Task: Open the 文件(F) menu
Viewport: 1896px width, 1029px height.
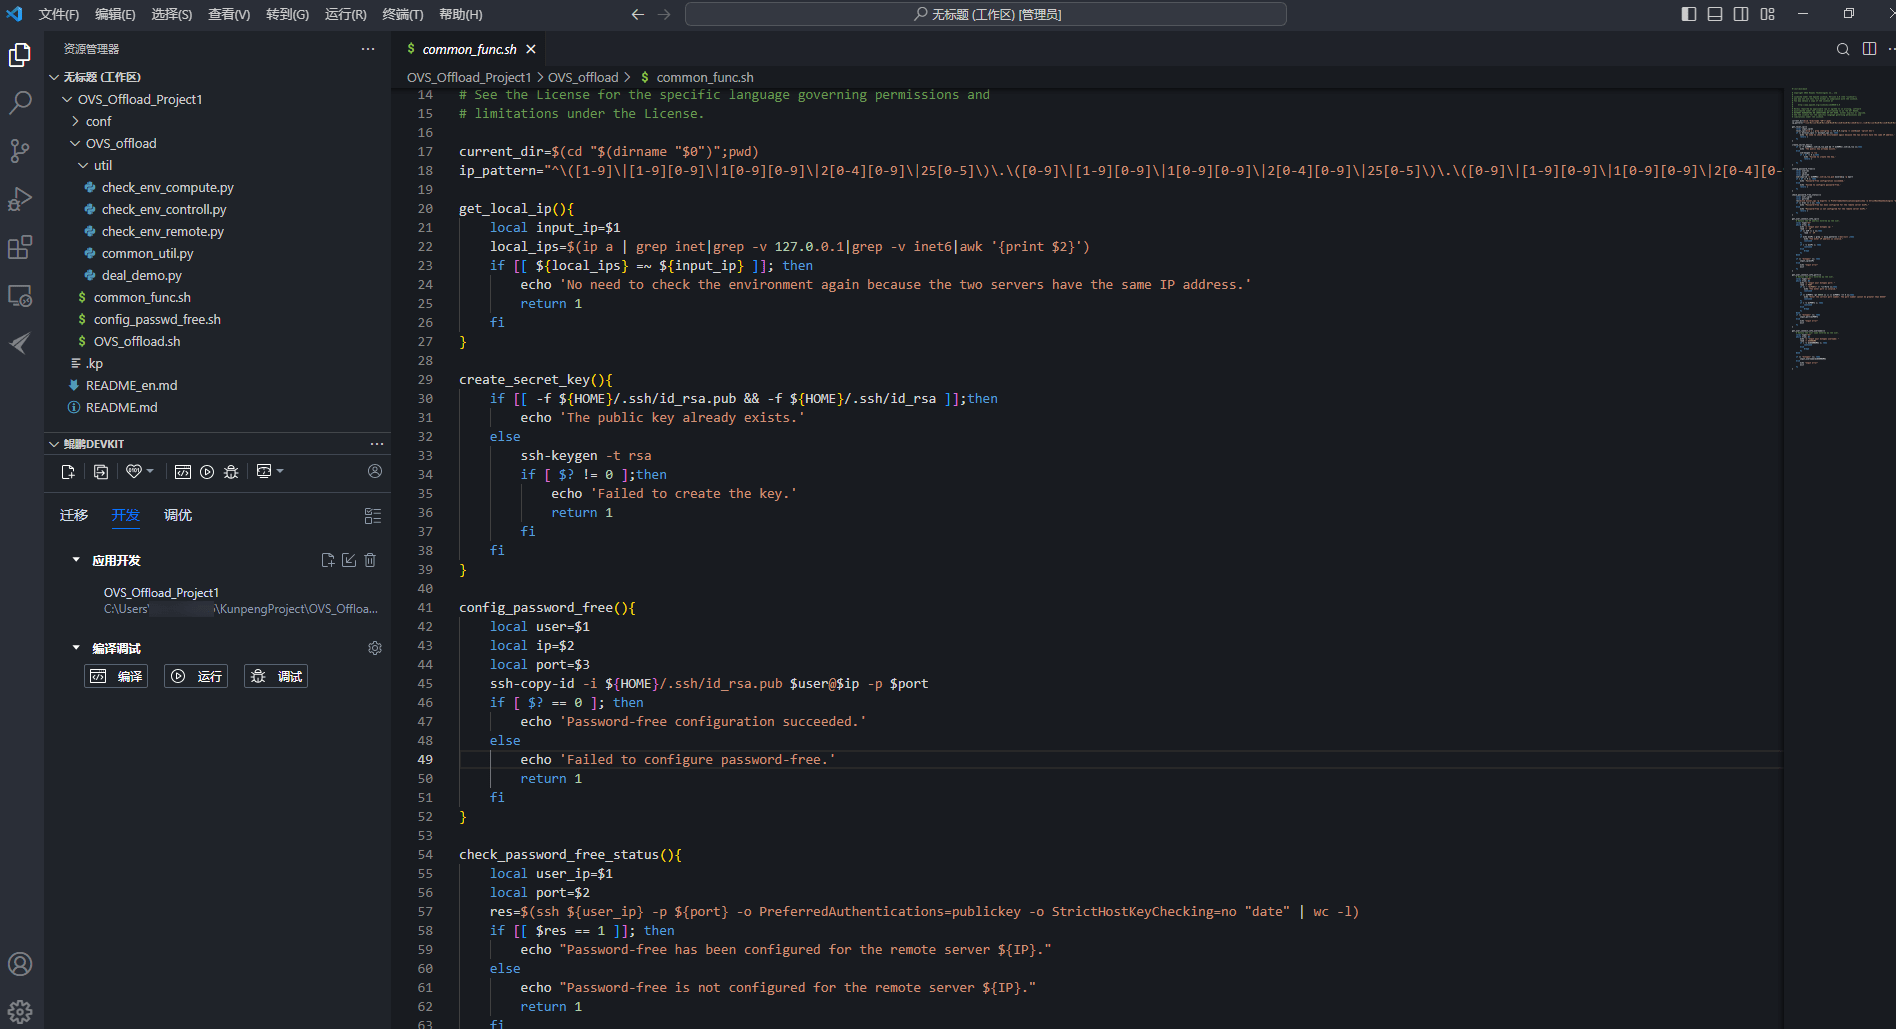Action: (x=58, y=14)
